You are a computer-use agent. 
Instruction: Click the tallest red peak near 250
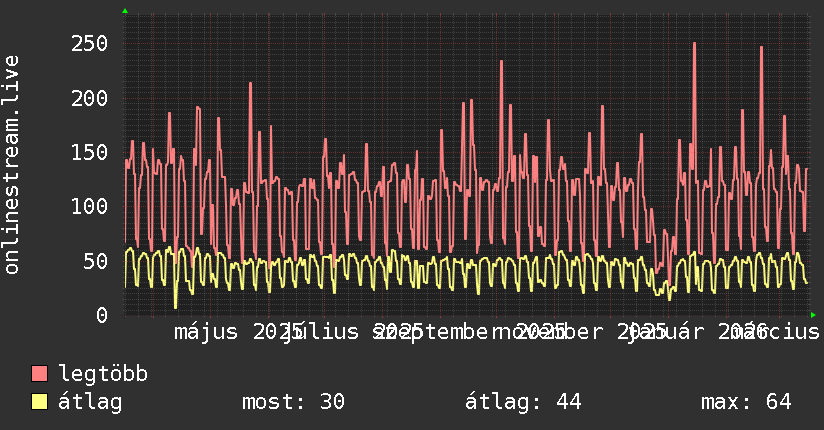pos(694,44)
